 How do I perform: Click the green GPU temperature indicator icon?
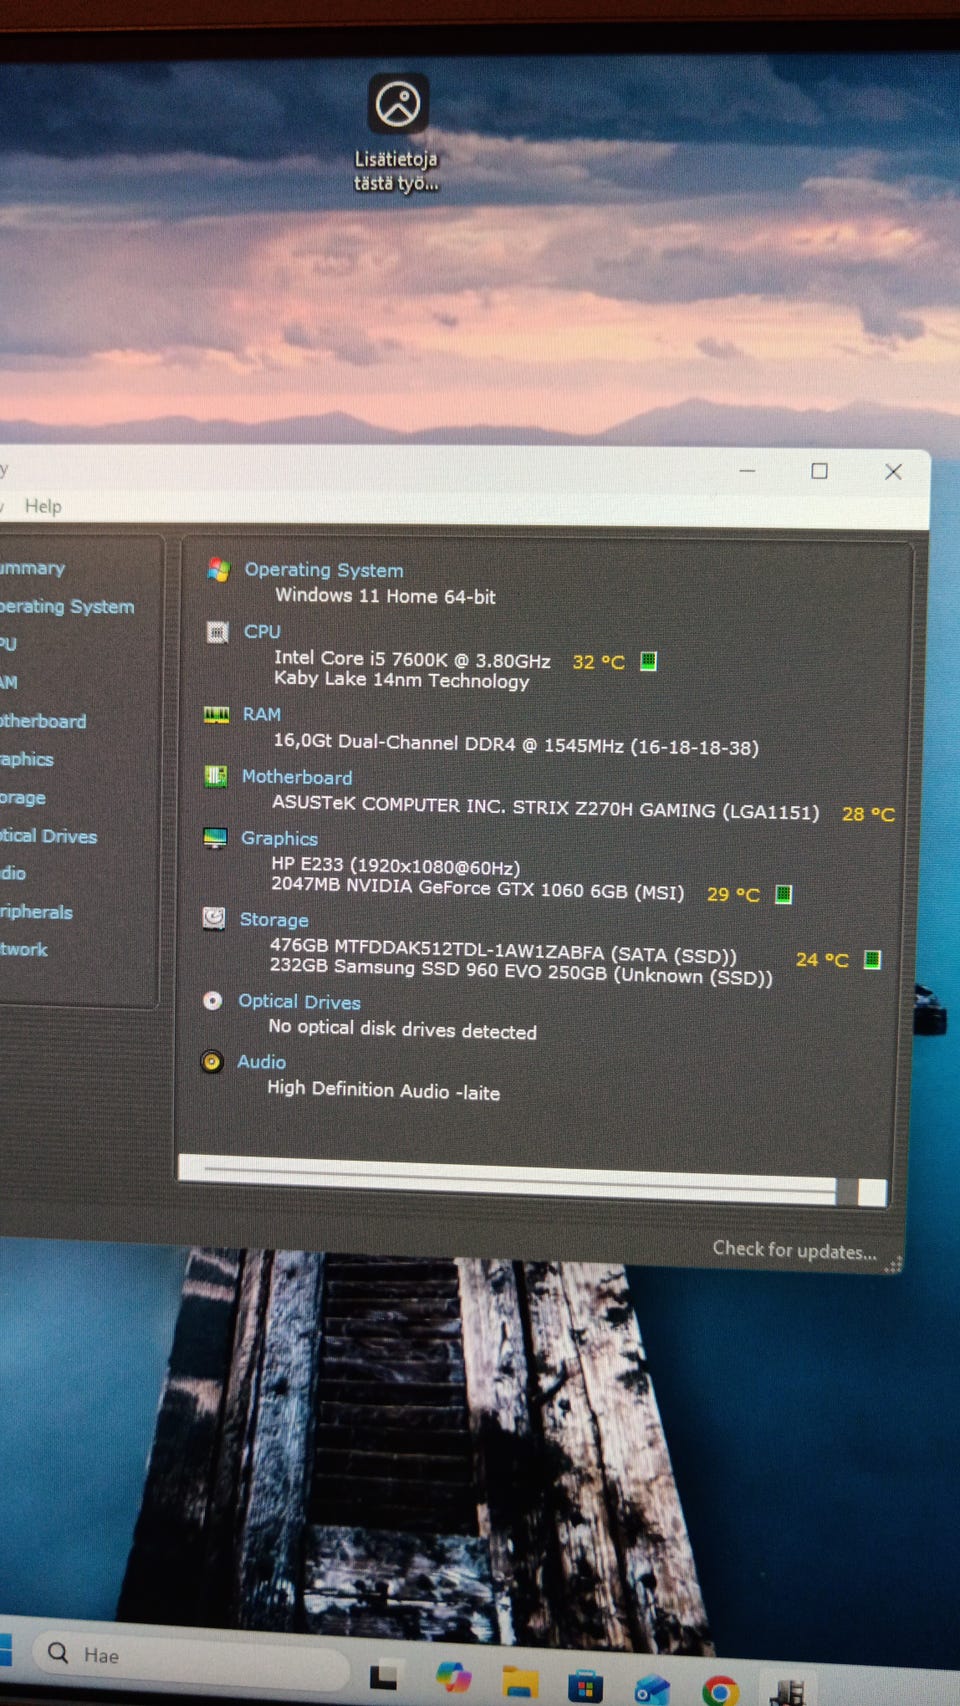point(784,894)
